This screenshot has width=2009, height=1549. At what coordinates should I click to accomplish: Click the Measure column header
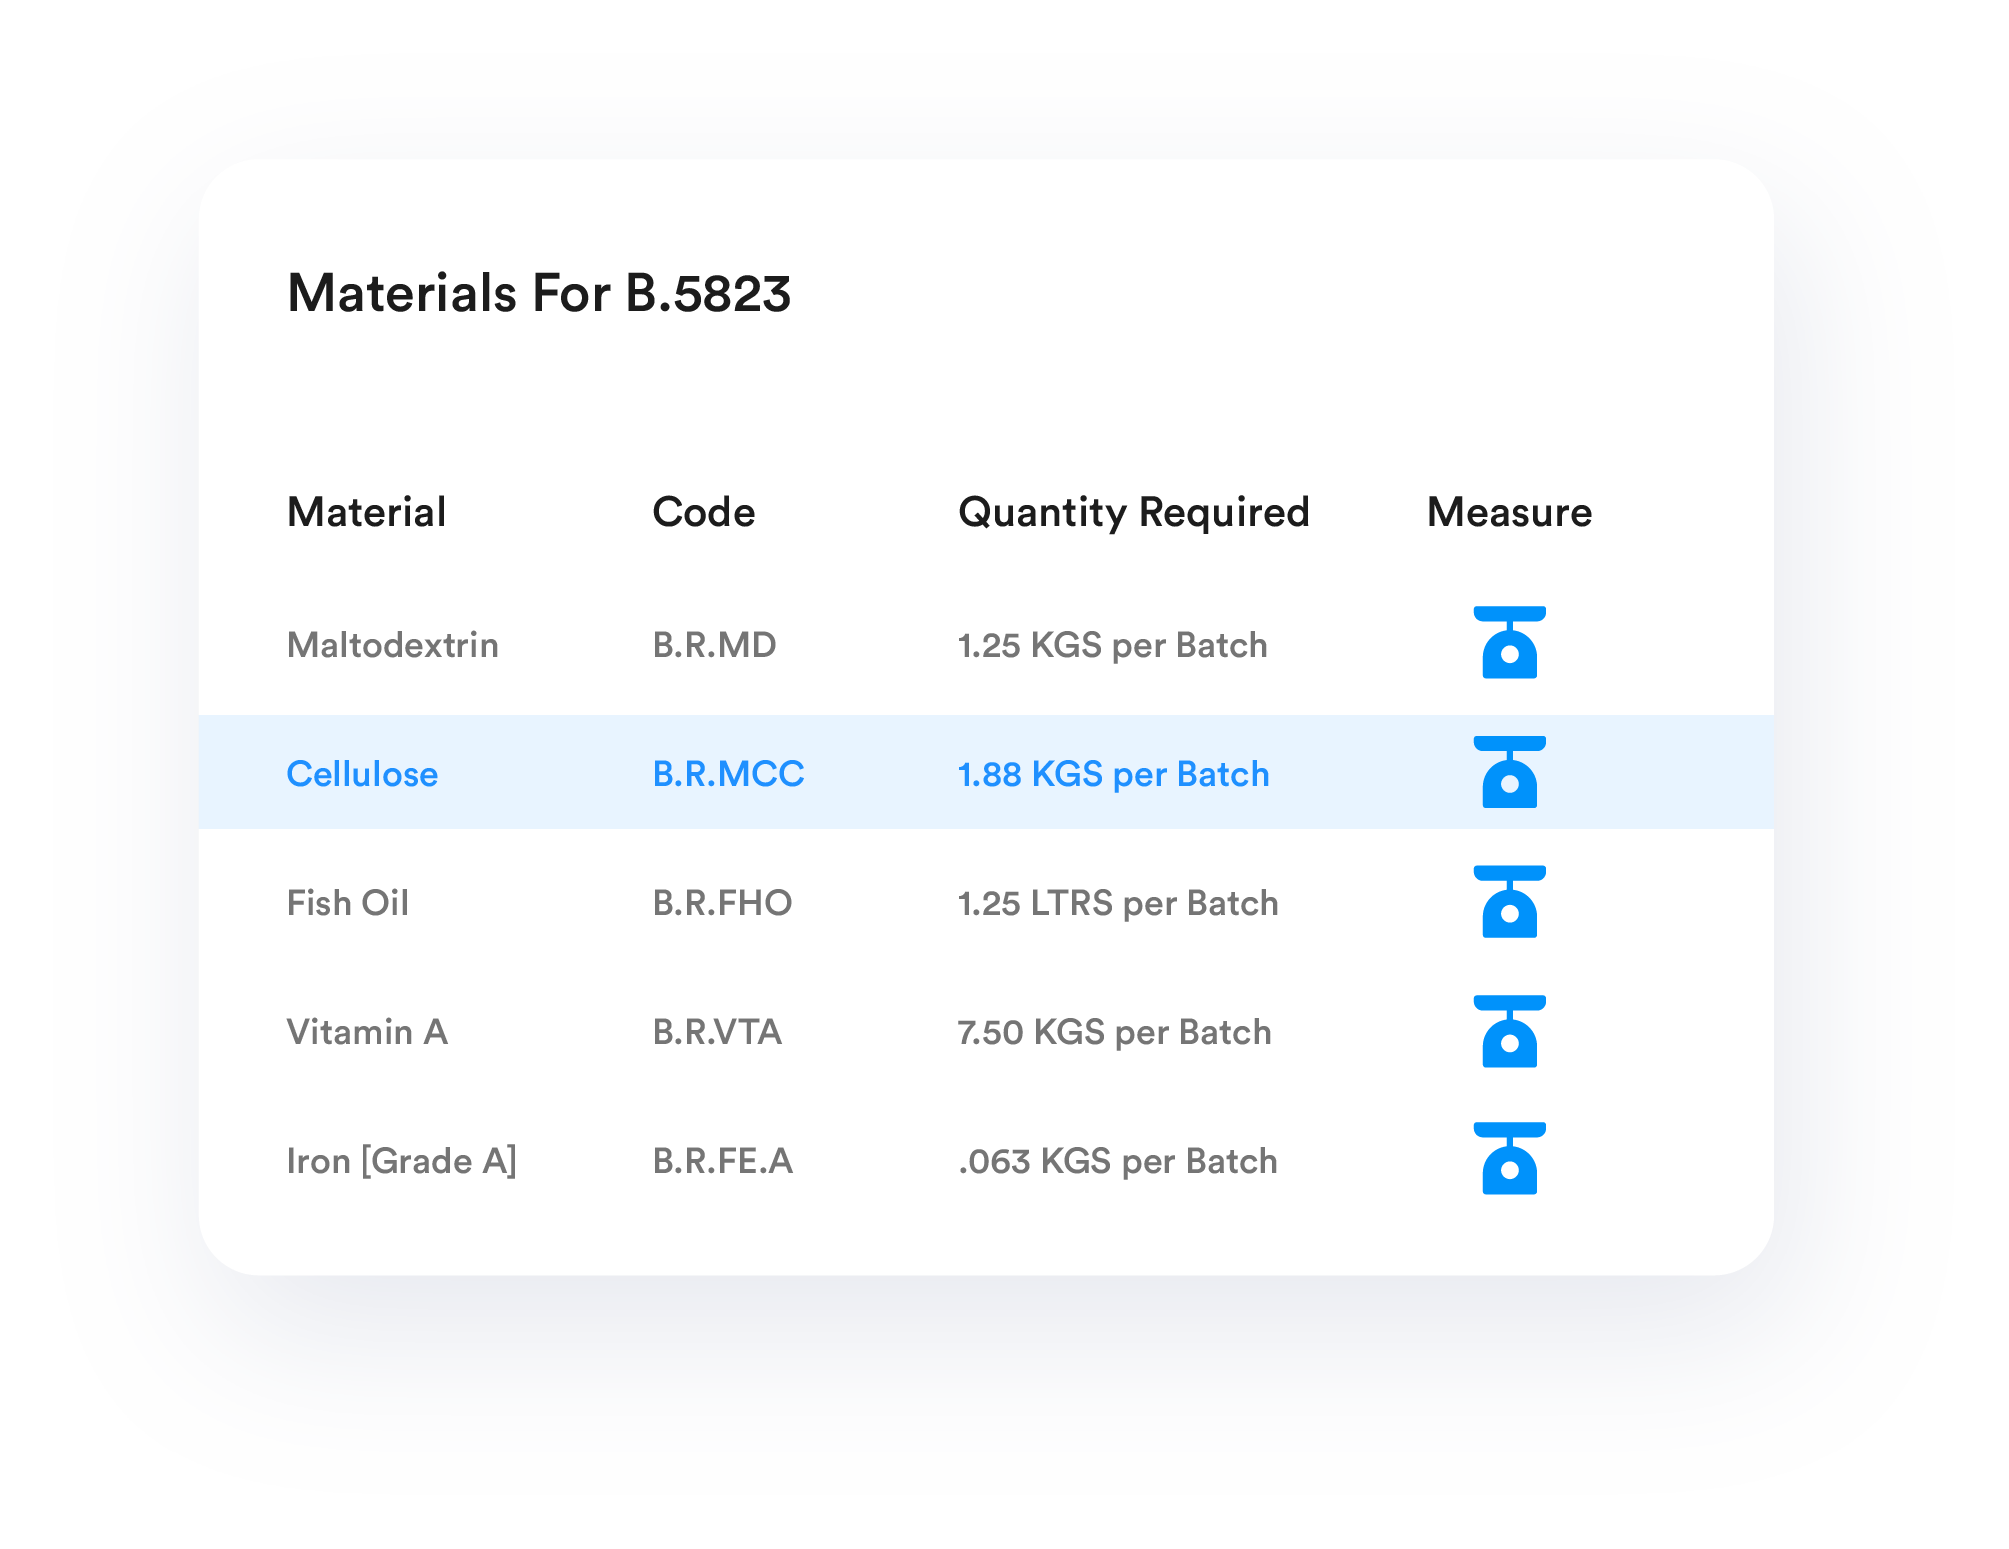coord(1509,512)
